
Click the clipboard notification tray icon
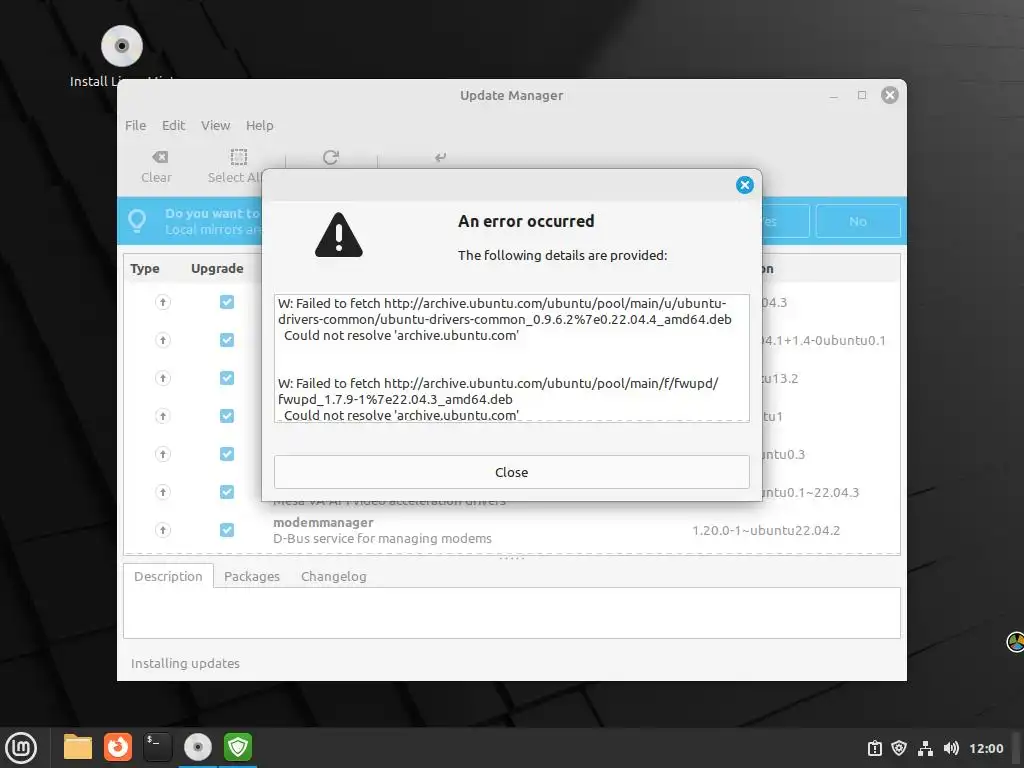874,748
